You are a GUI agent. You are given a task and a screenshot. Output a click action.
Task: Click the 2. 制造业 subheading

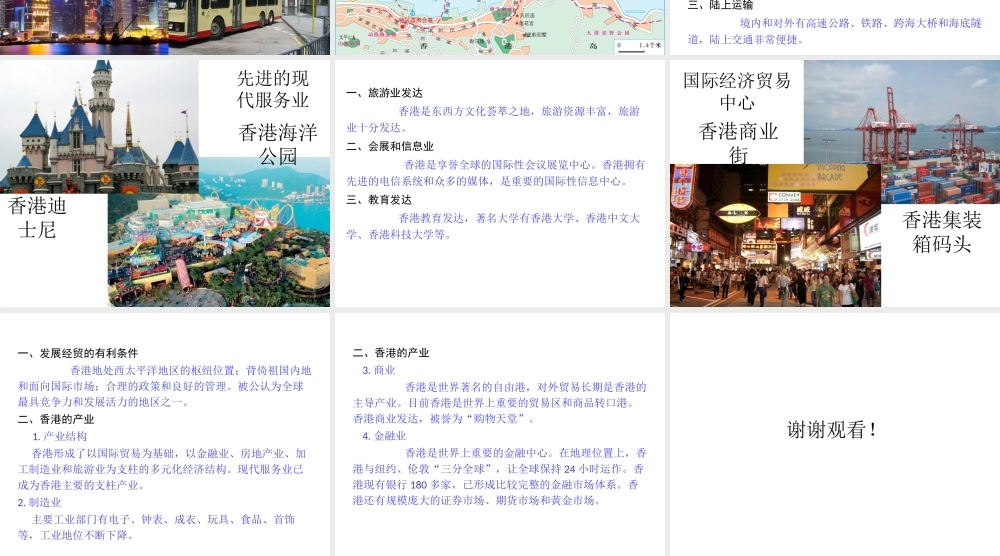40,502
